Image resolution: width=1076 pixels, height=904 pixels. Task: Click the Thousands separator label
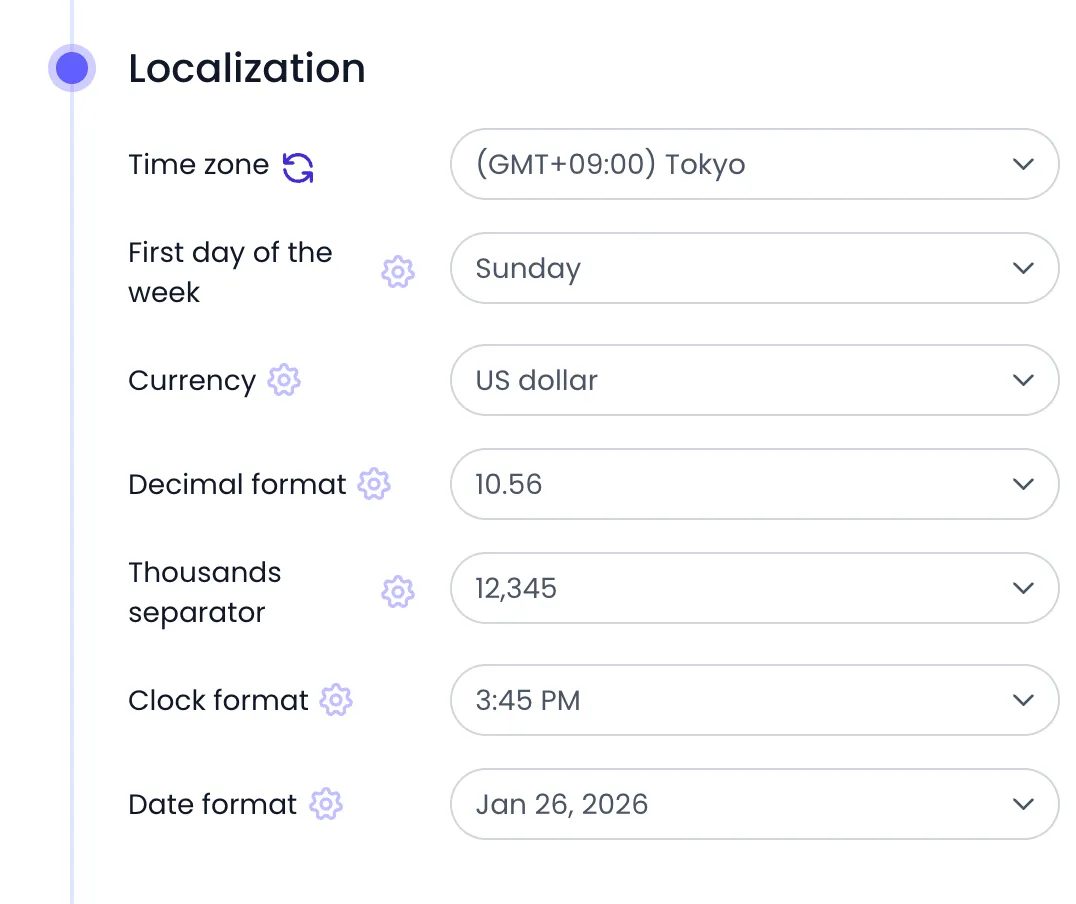(204, 592)
